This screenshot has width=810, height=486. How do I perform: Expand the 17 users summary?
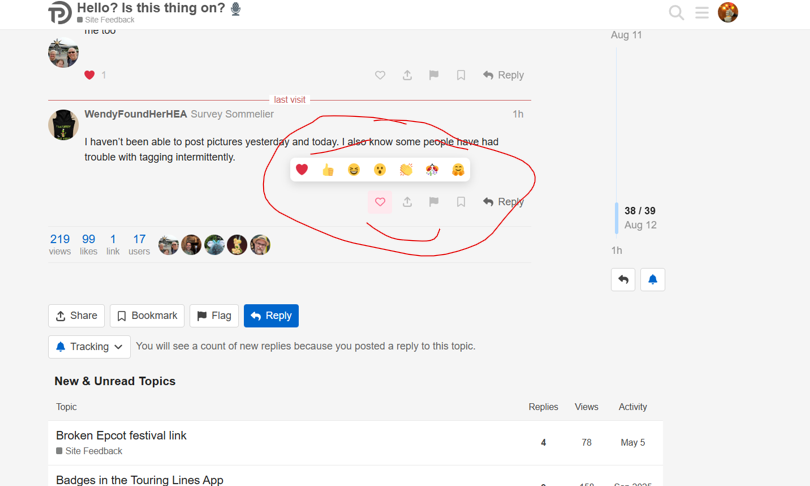click(139, 244)
